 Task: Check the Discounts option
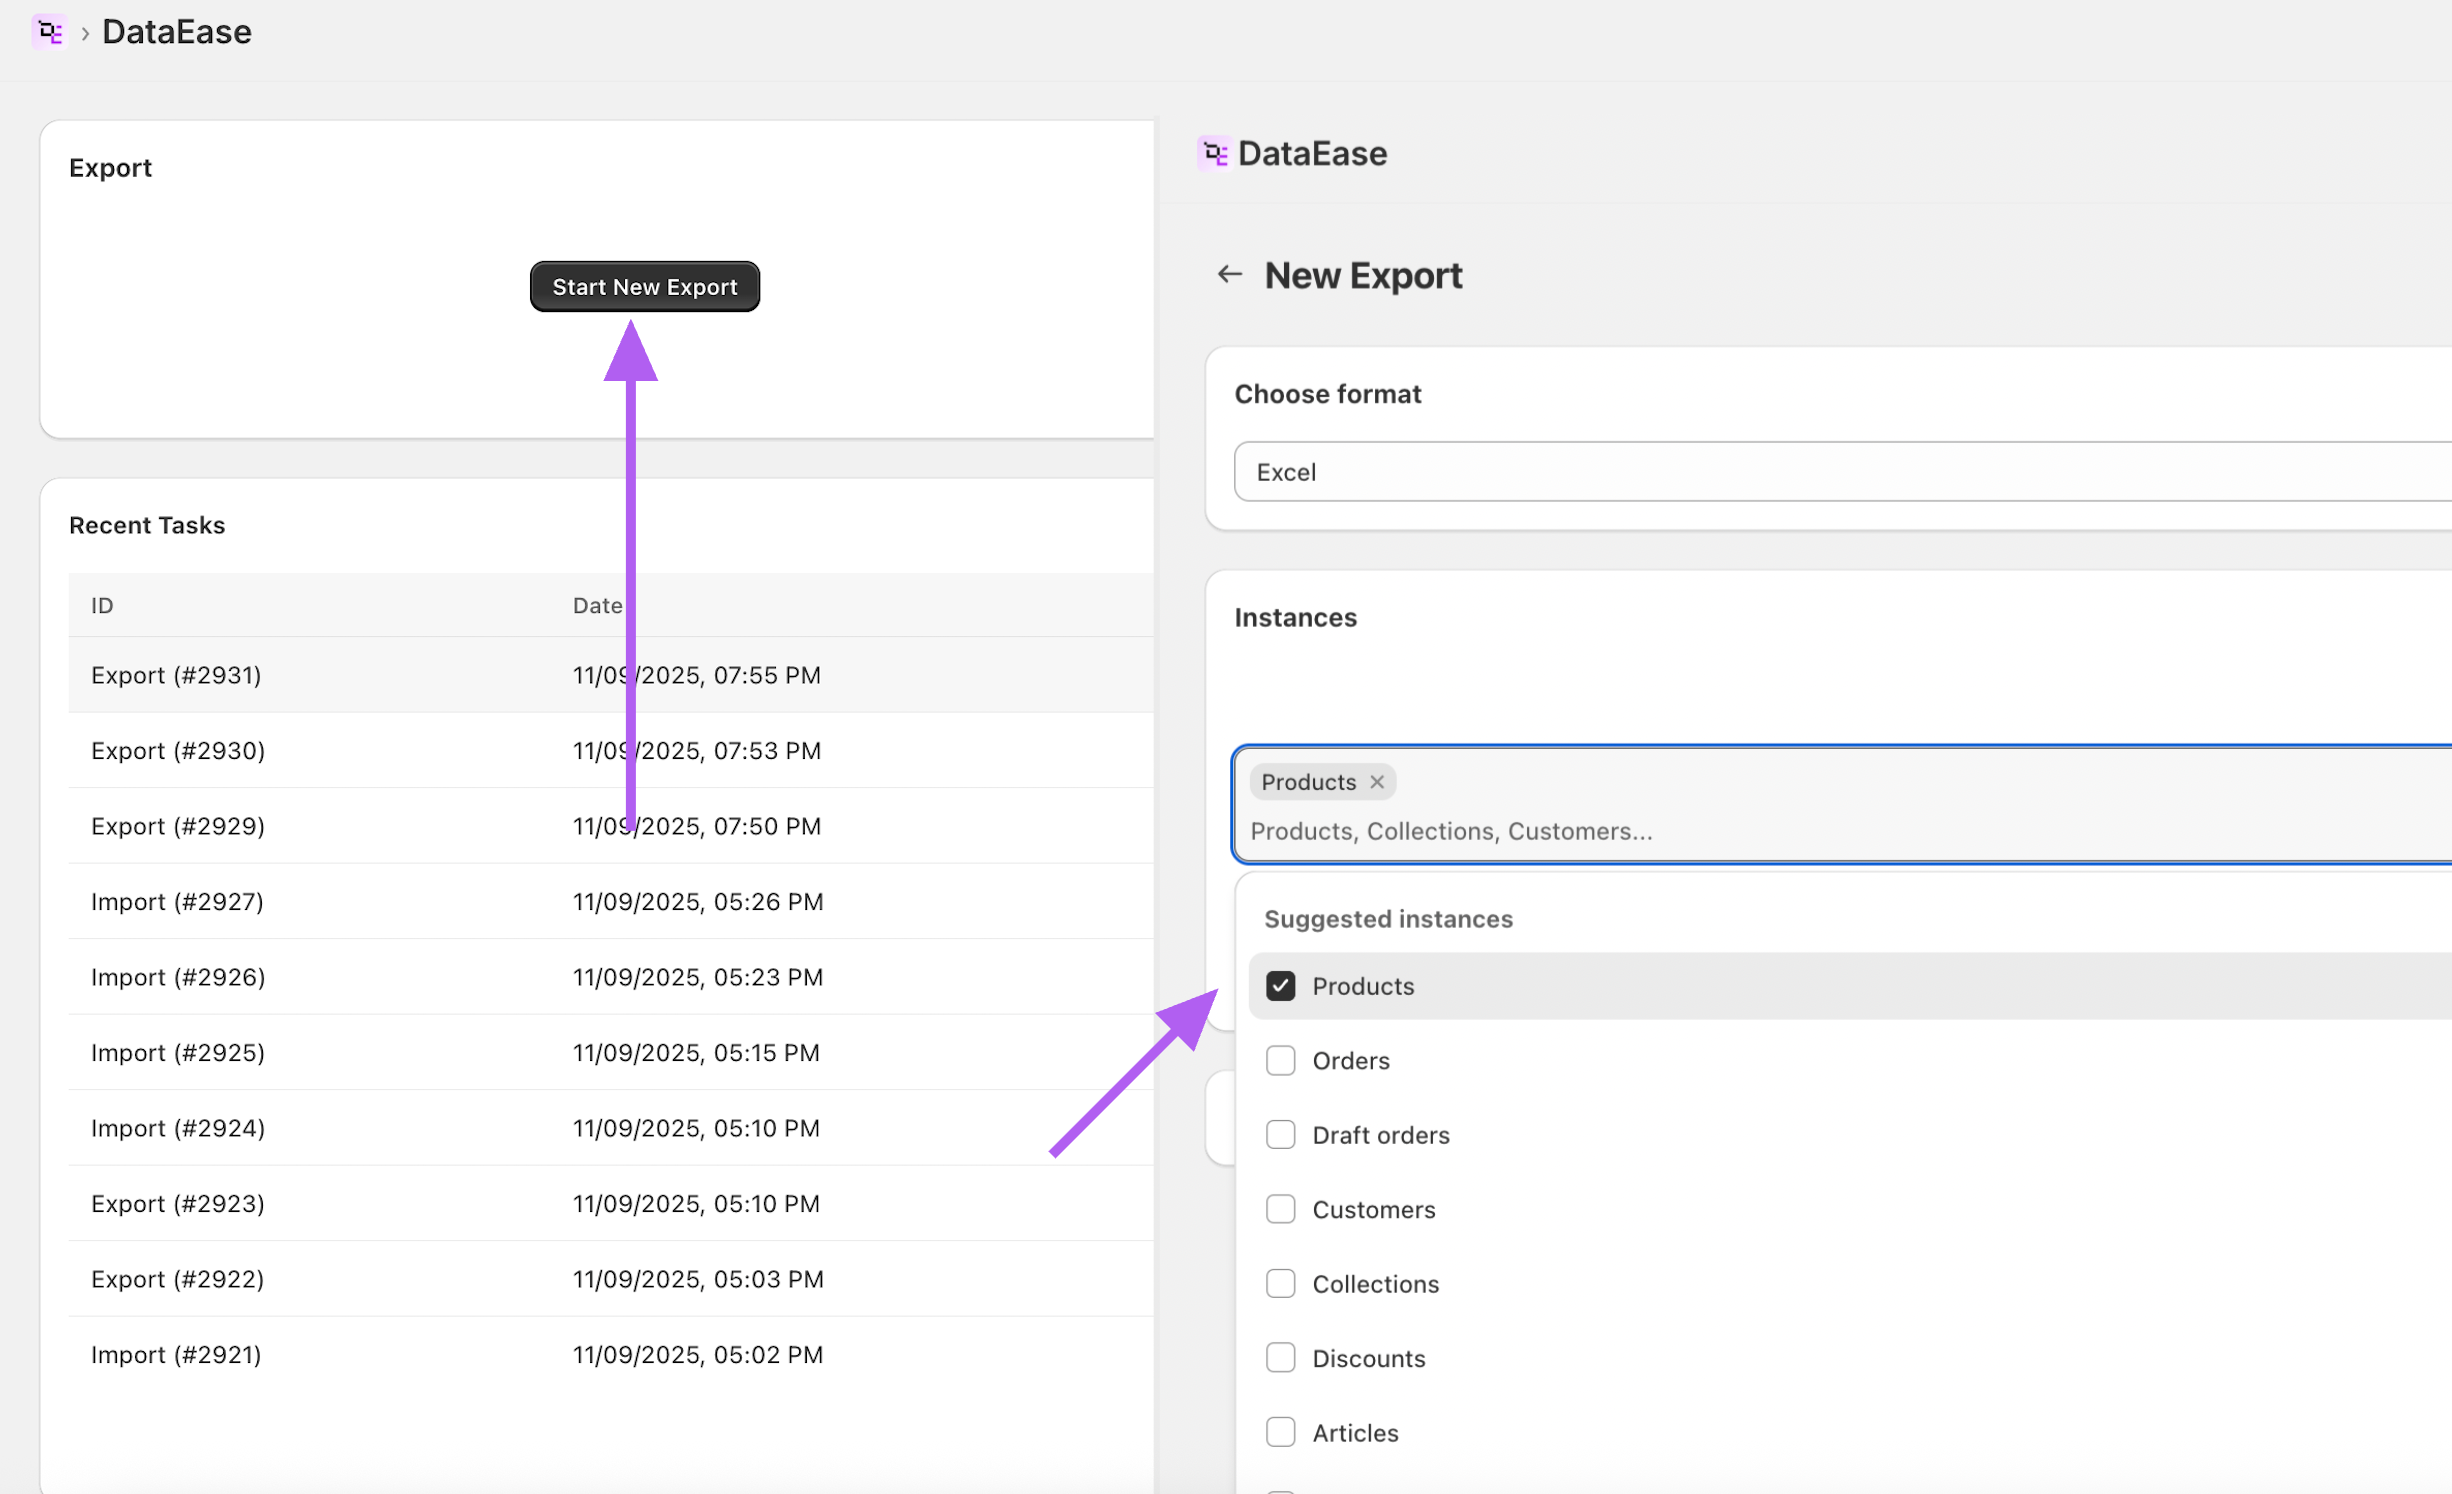[x=1280, y=1358]
